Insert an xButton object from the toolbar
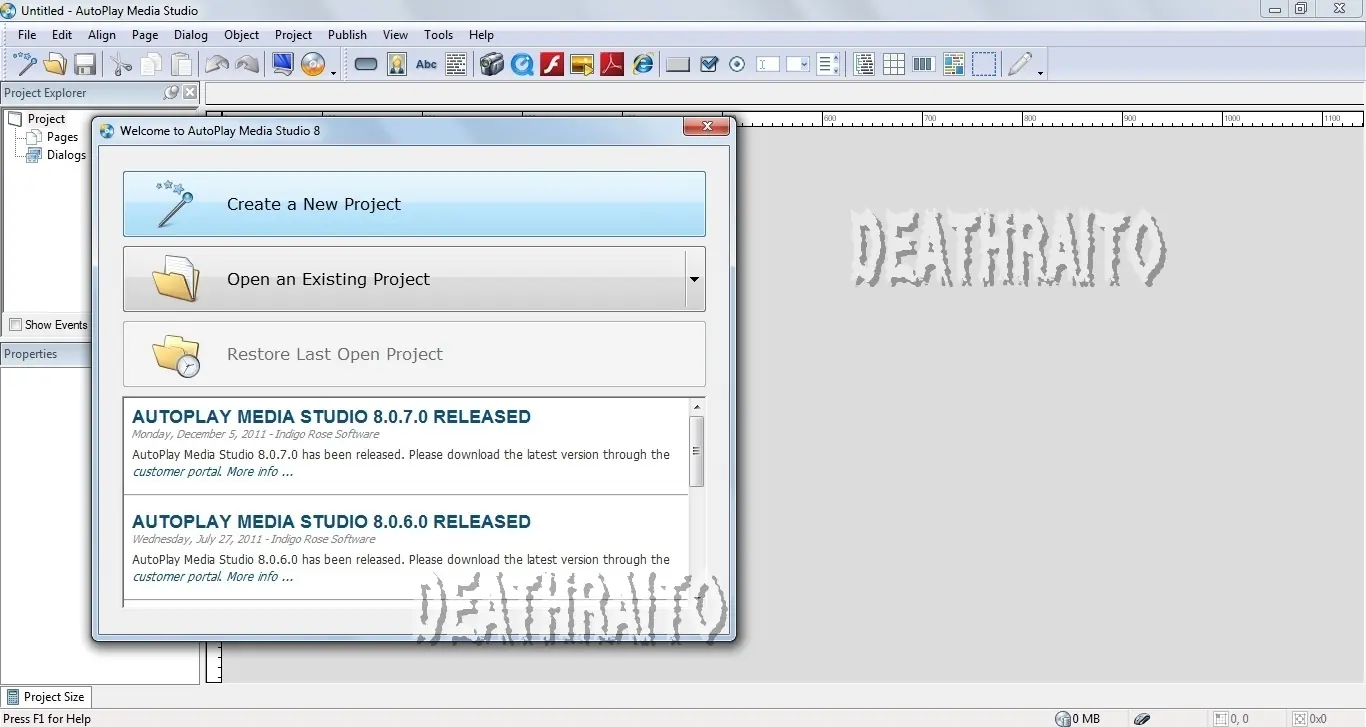The image size is (1366, 727). point(678,65)
